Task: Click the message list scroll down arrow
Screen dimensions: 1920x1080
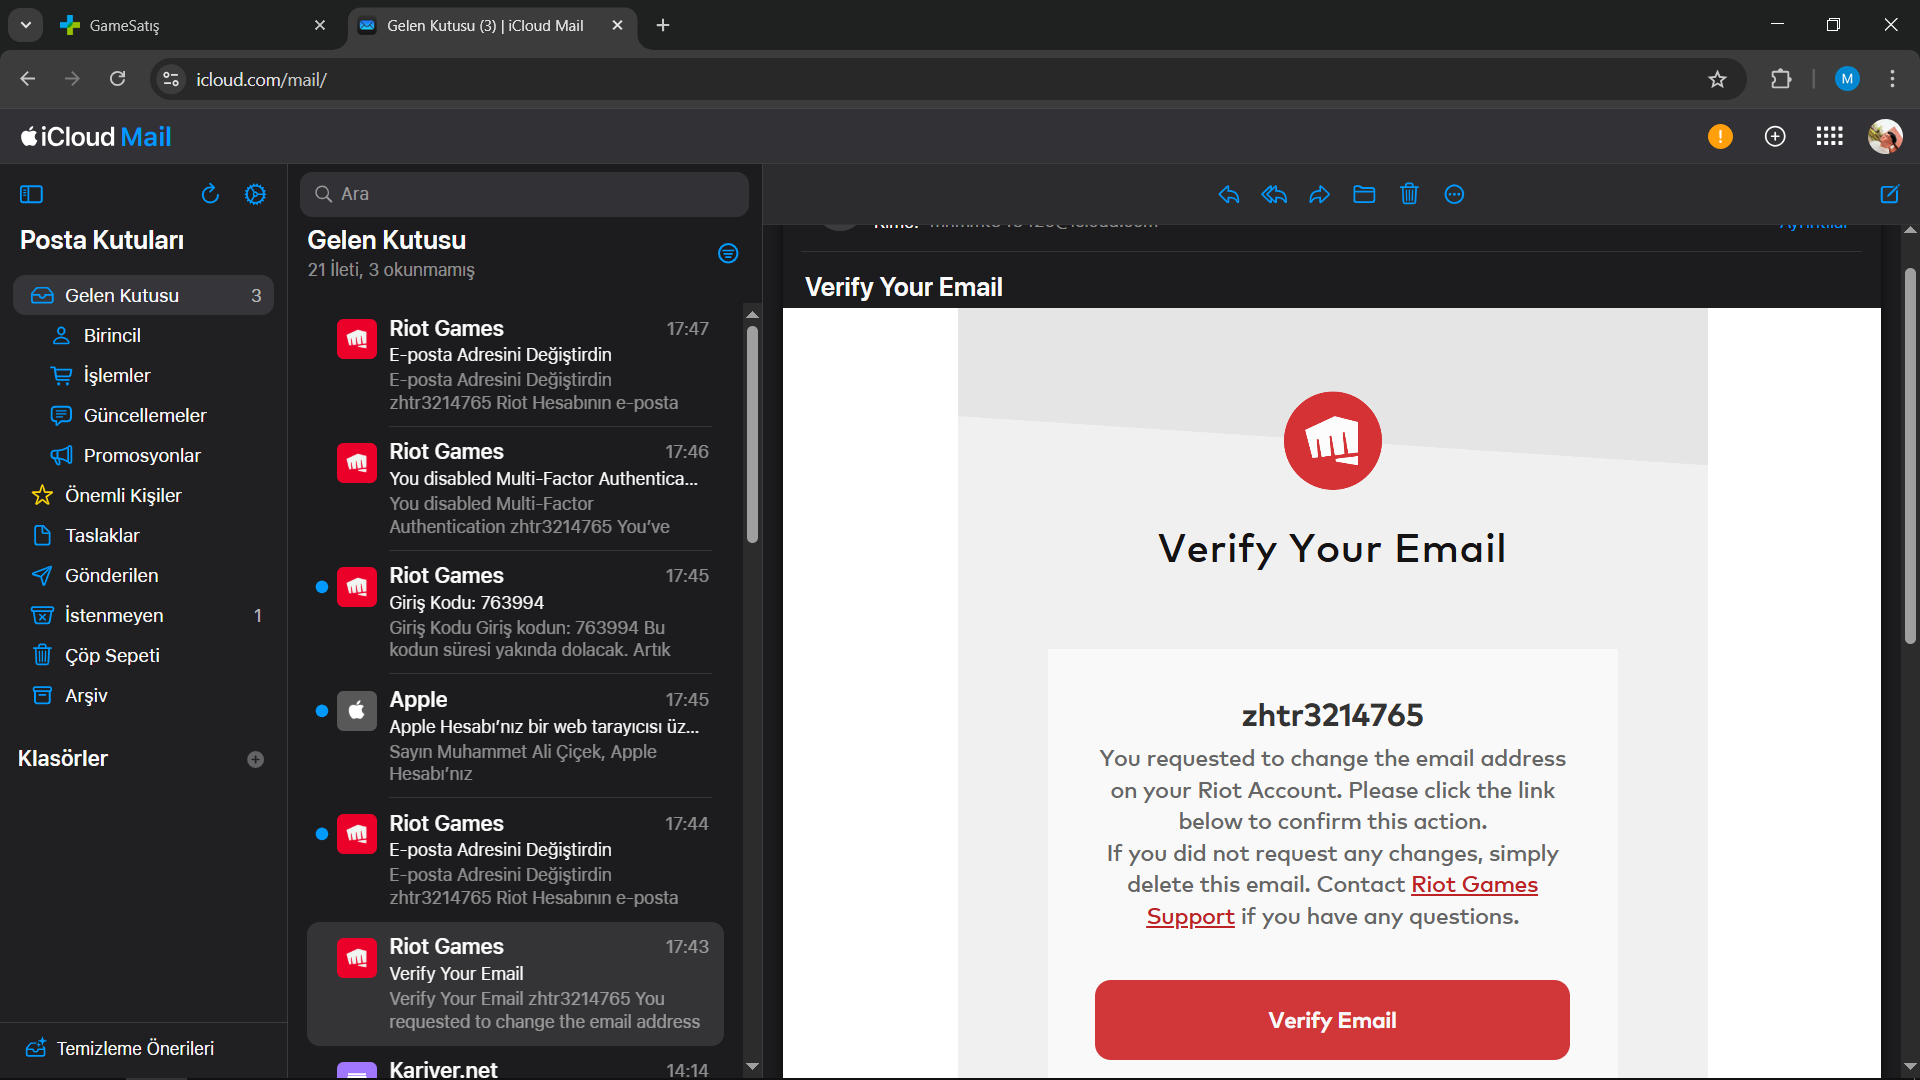Action: pyautogui.click(x=752, y=1067)
